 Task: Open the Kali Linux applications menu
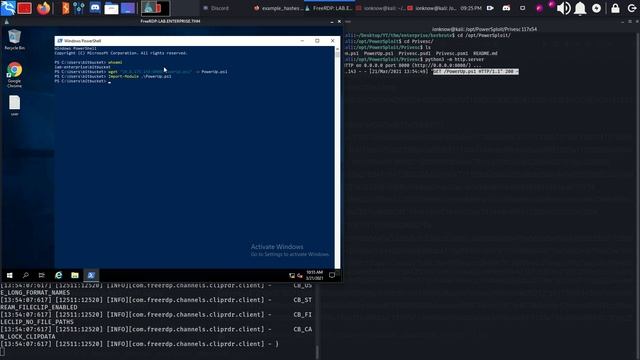tap(8, 8)
